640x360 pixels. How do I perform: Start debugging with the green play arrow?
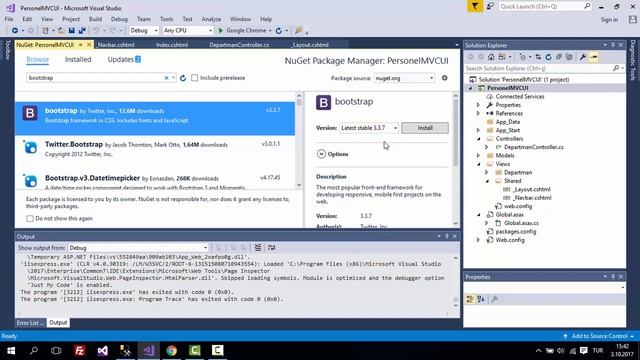click(220, 31)
